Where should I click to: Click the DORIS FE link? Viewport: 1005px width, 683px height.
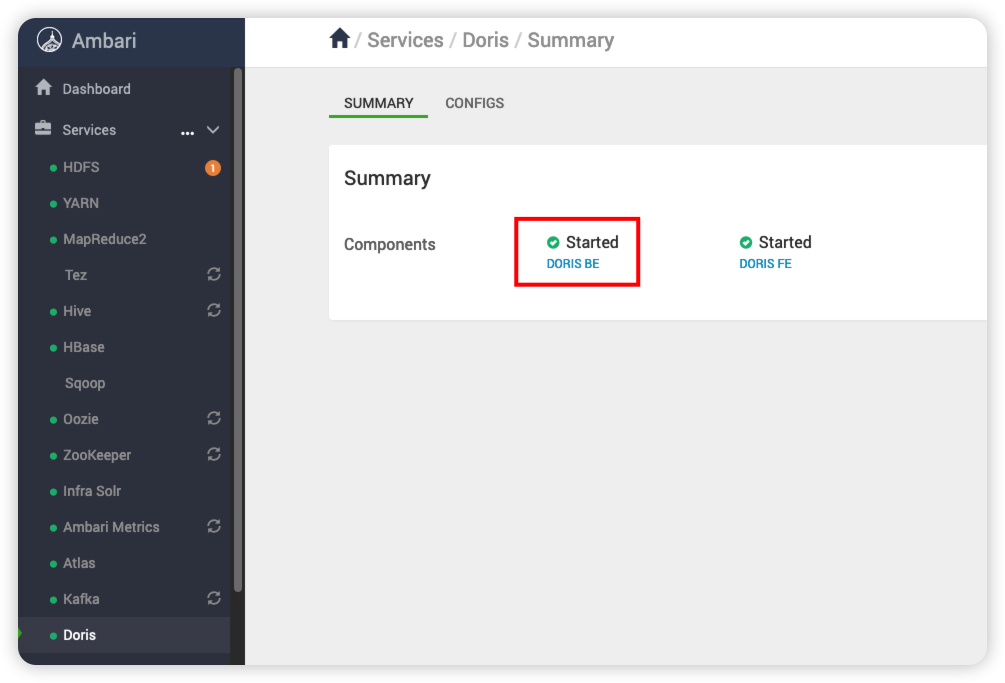click(x=765, y=263)
